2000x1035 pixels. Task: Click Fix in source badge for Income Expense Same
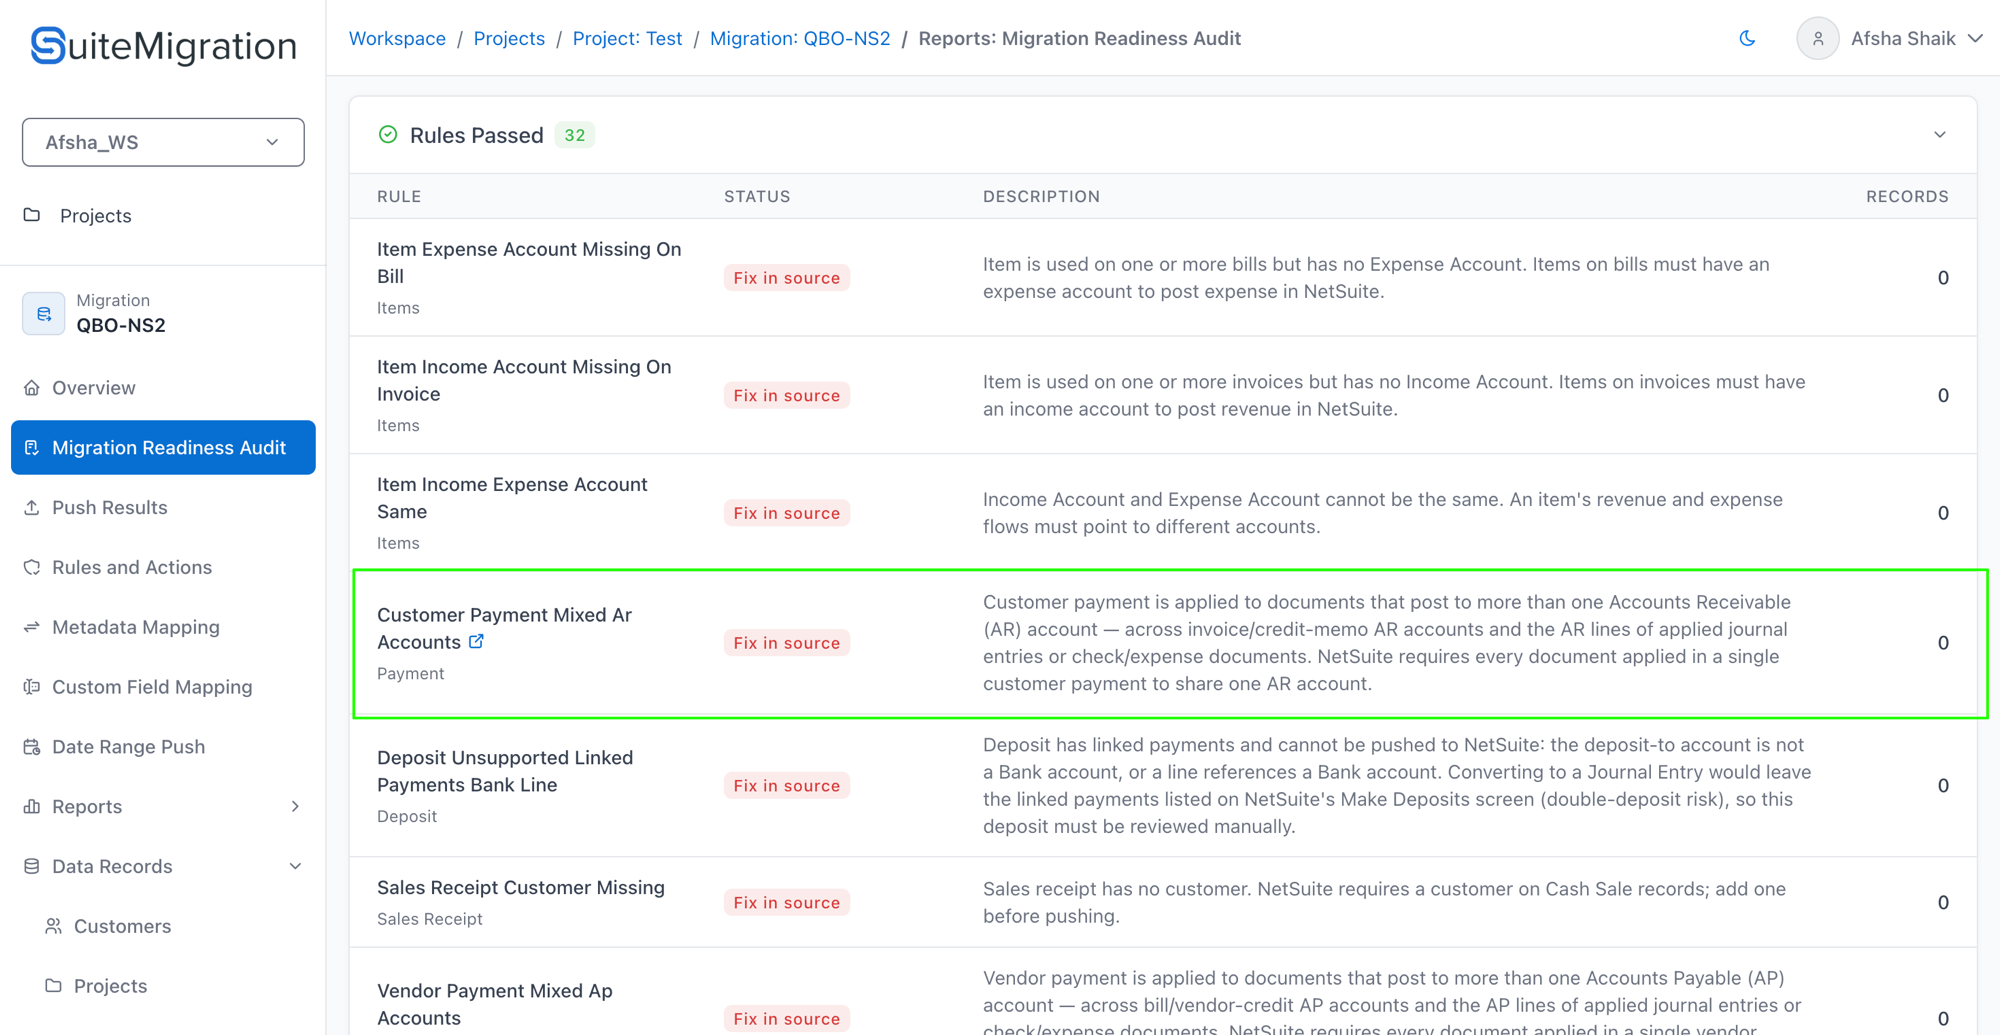coord(787,513)
